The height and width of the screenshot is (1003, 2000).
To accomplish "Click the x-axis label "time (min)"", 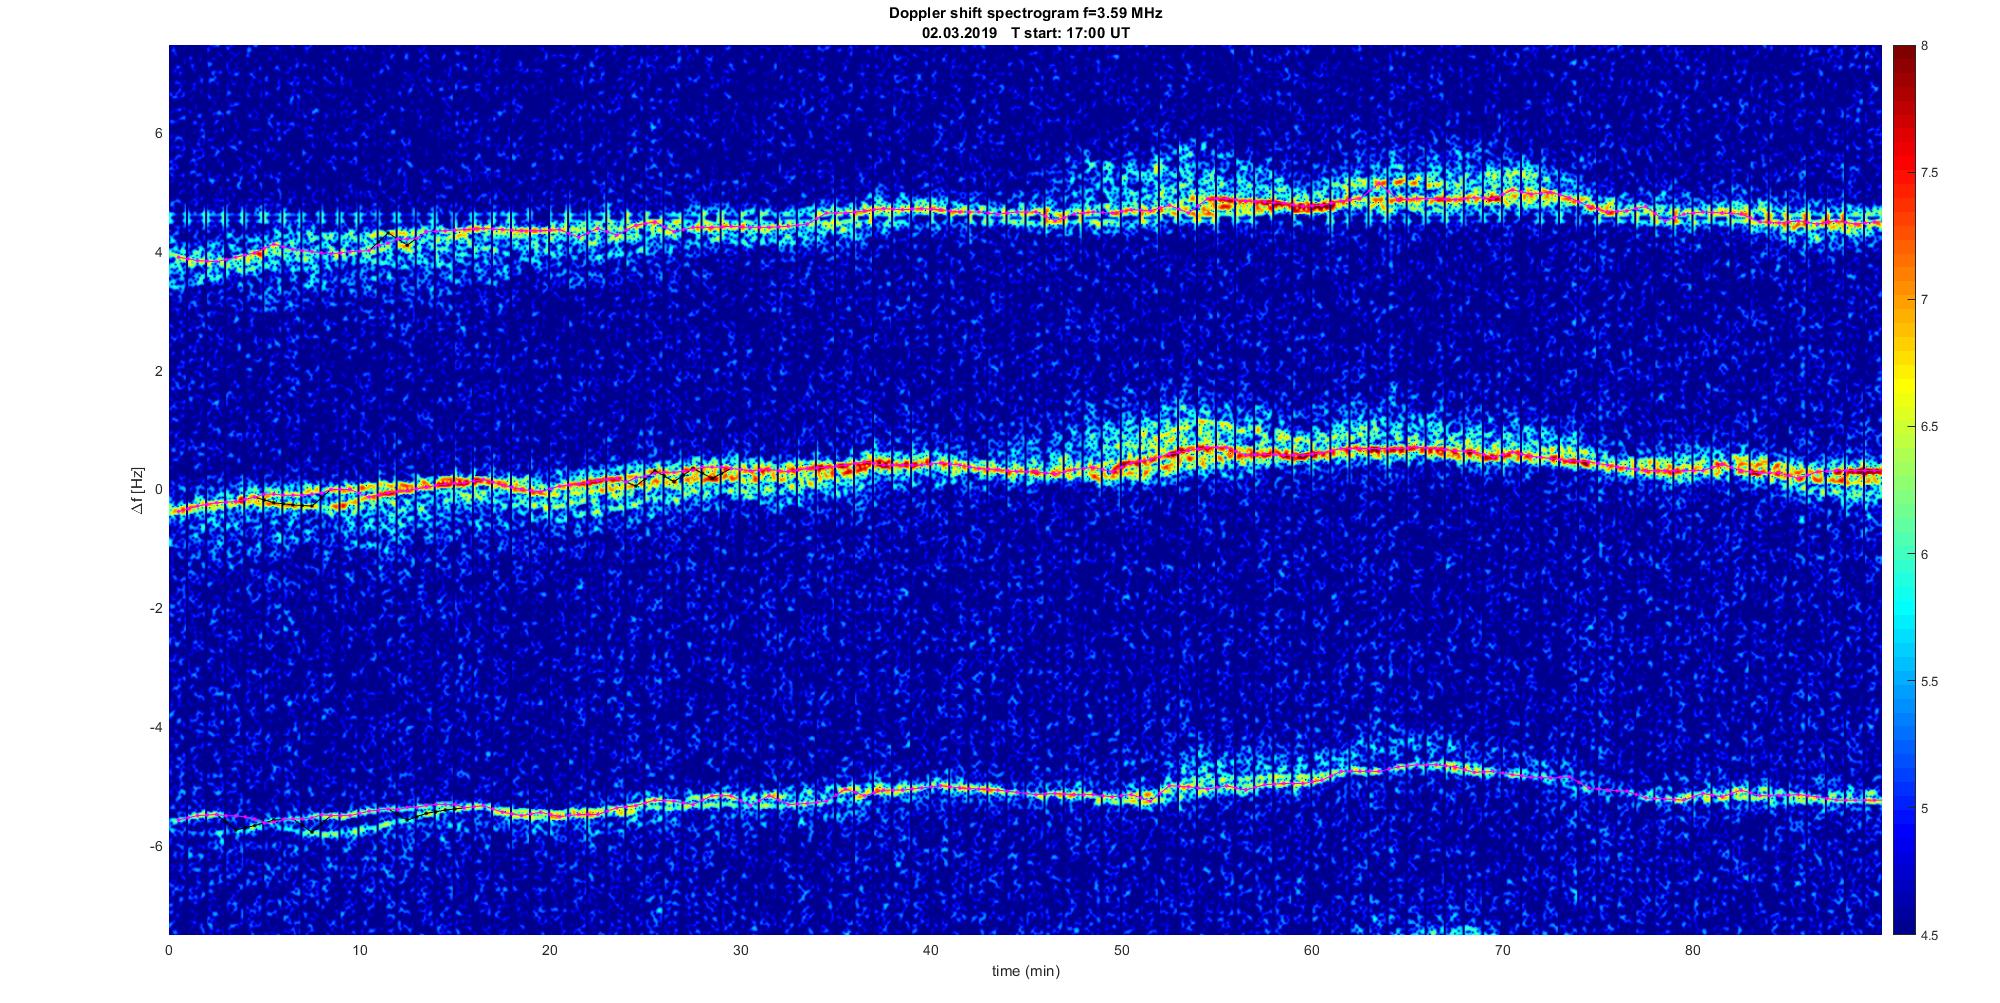I will click(1025, 971).
